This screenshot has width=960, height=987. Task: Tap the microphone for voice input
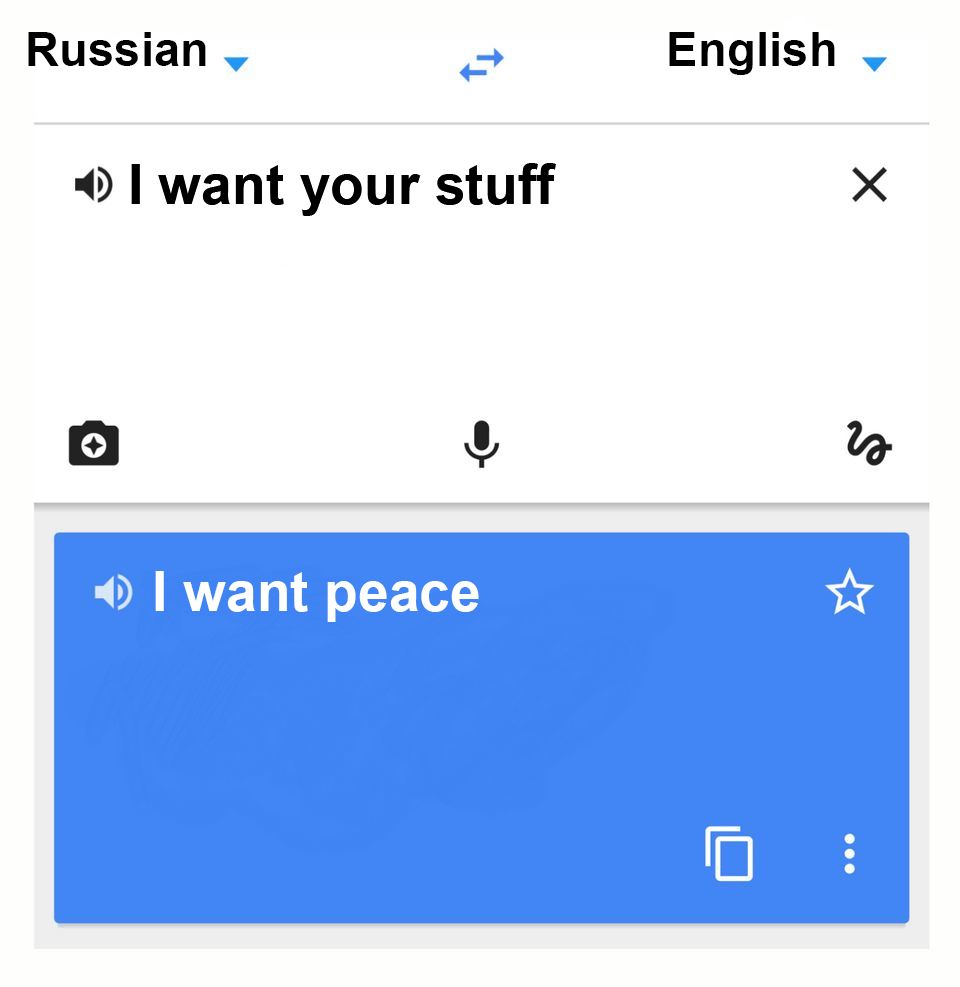481,443
